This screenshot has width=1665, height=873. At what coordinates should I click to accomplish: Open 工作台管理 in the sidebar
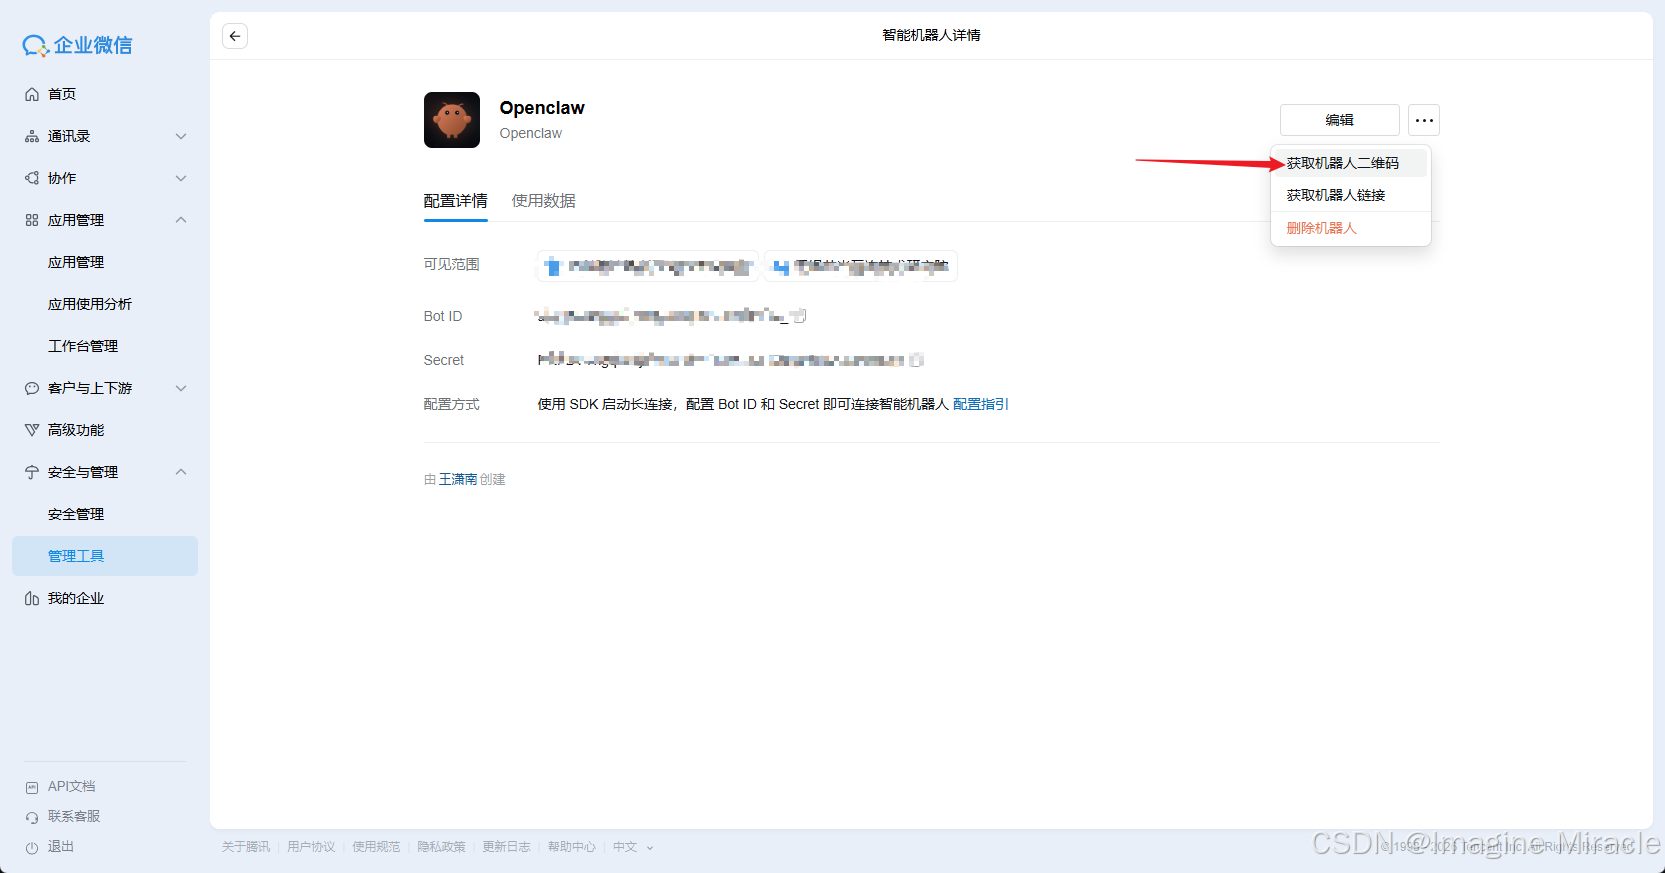(83, 346)
